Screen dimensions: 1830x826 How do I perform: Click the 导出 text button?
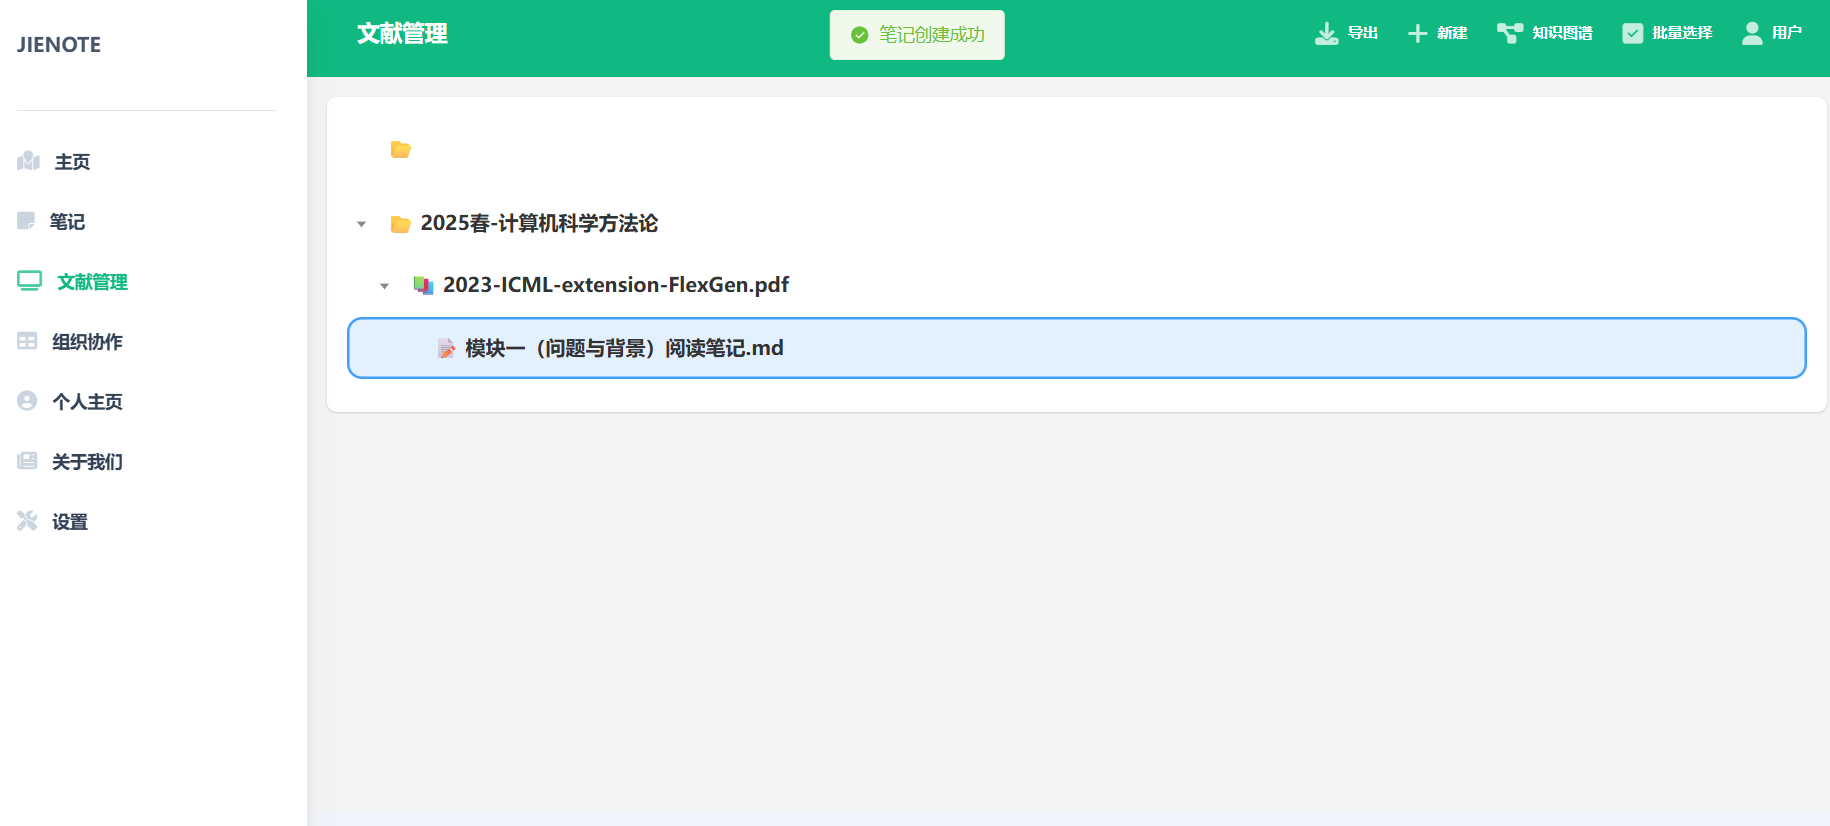[1362, 33]
